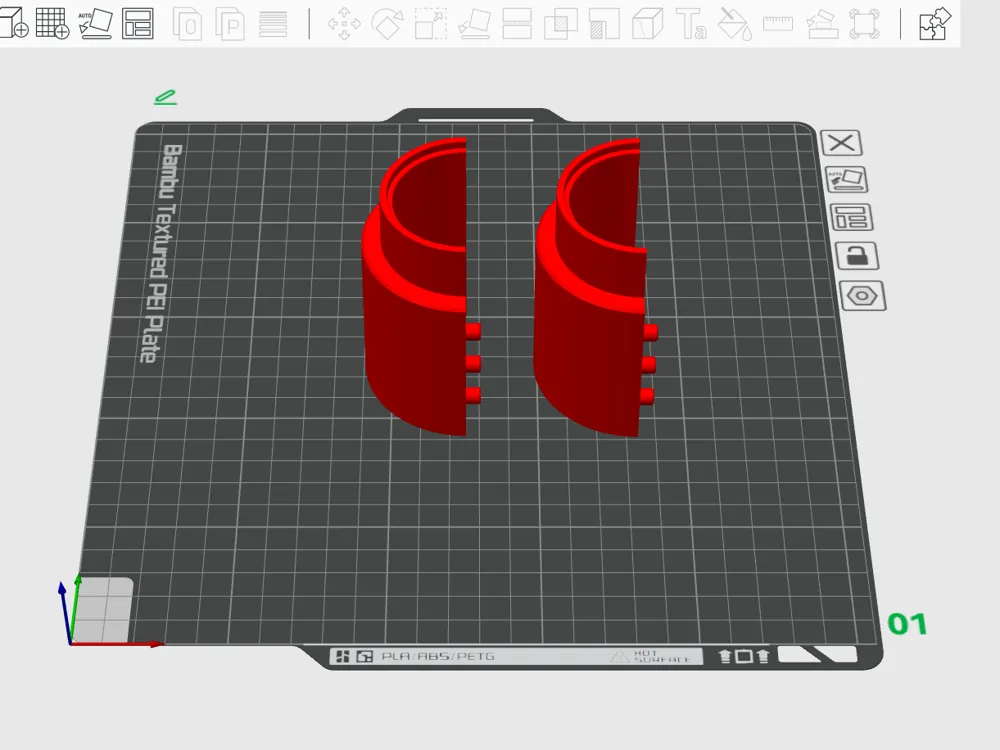Remove plate with the X button

841,143
